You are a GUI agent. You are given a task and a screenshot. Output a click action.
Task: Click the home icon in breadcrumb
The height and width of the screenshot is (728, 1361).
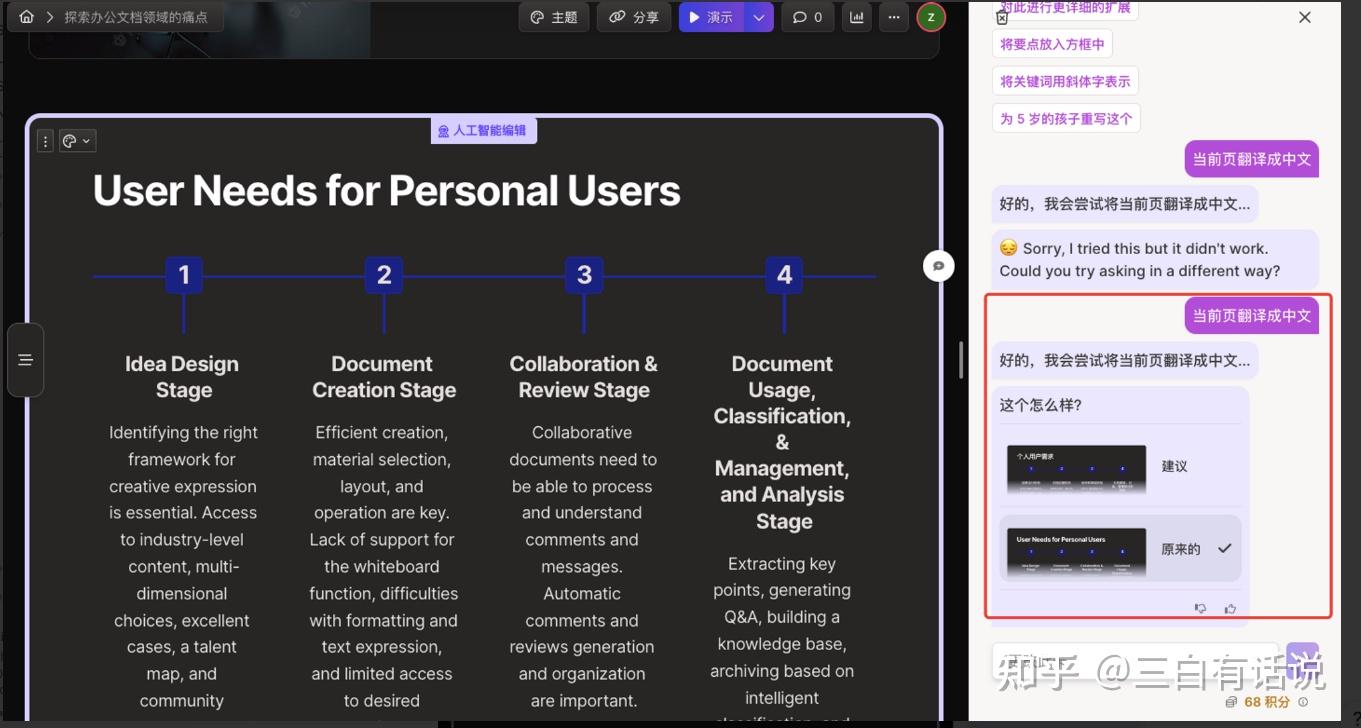(x=27, y=16)
